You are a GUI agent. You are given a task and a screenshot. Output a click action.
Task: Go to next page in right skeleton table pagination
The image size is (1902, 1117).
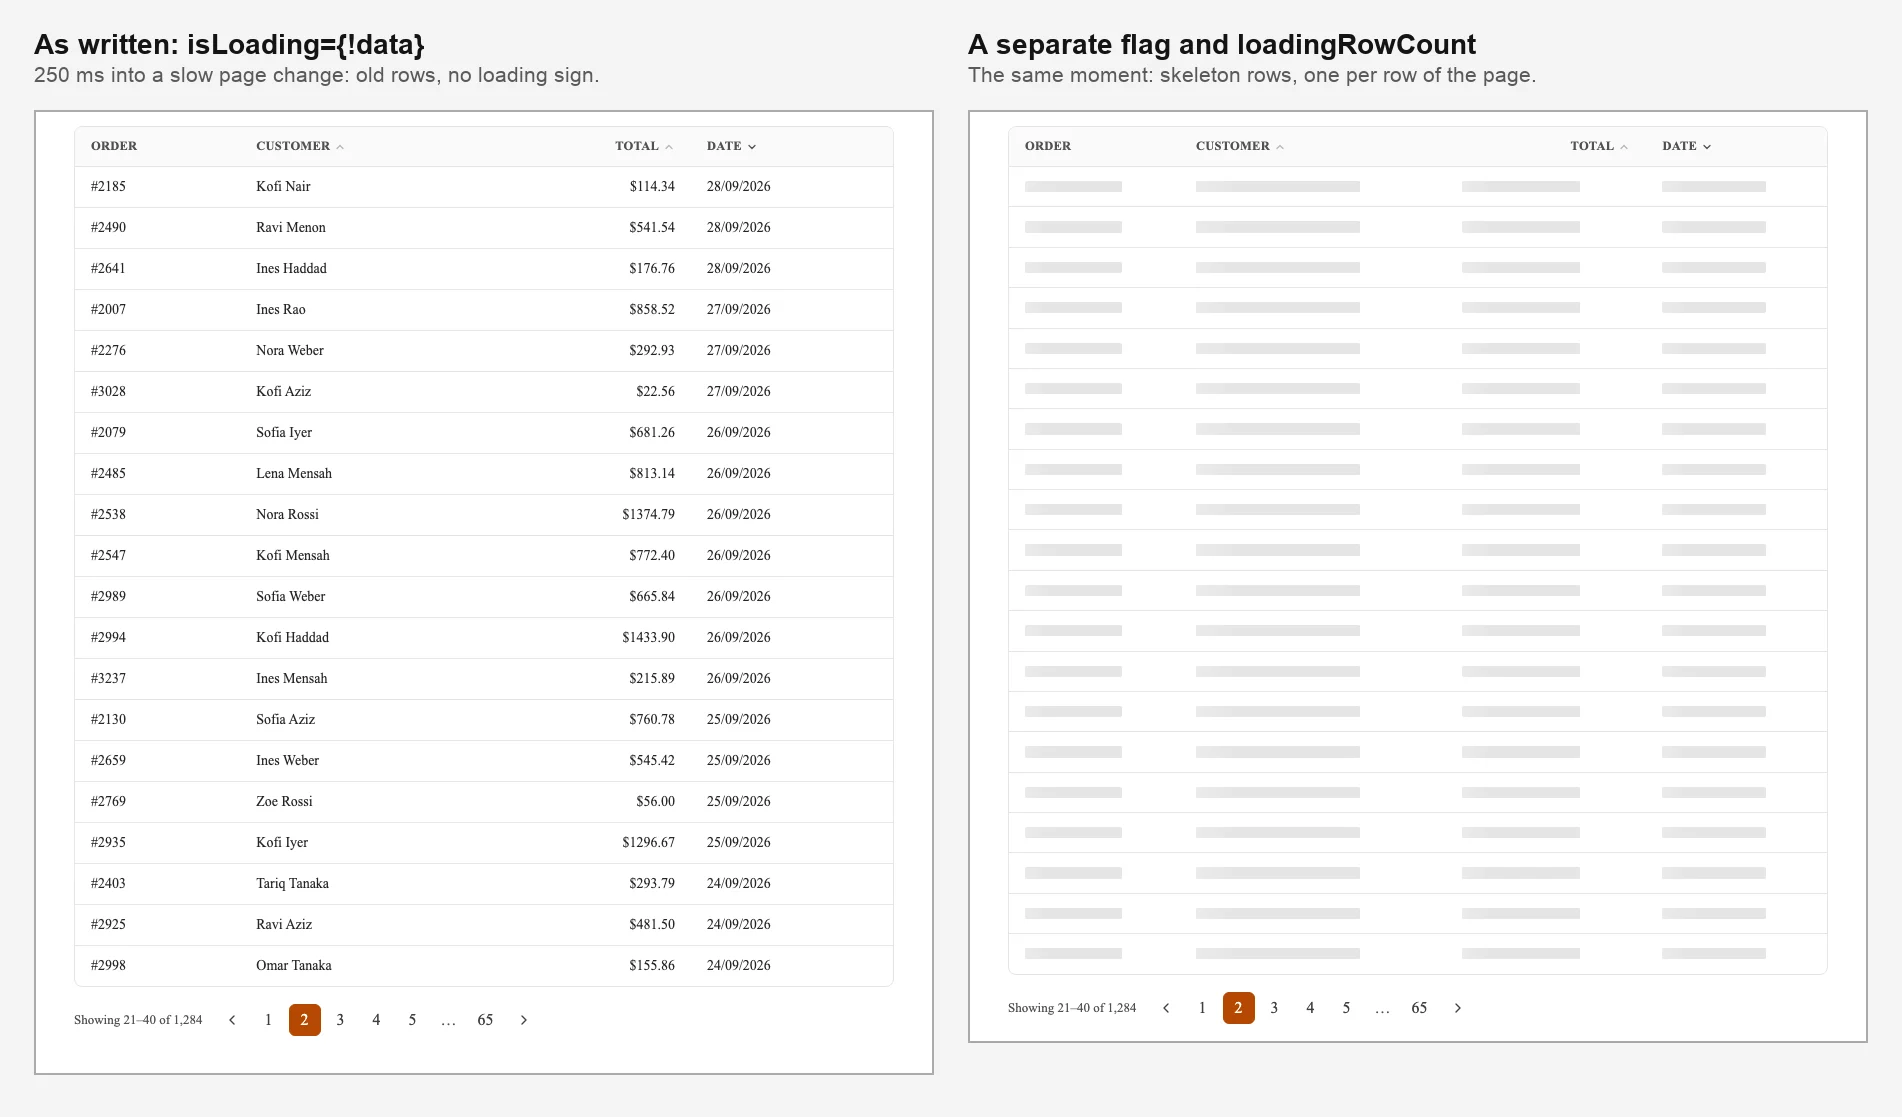click(x=1458, y=1008)
